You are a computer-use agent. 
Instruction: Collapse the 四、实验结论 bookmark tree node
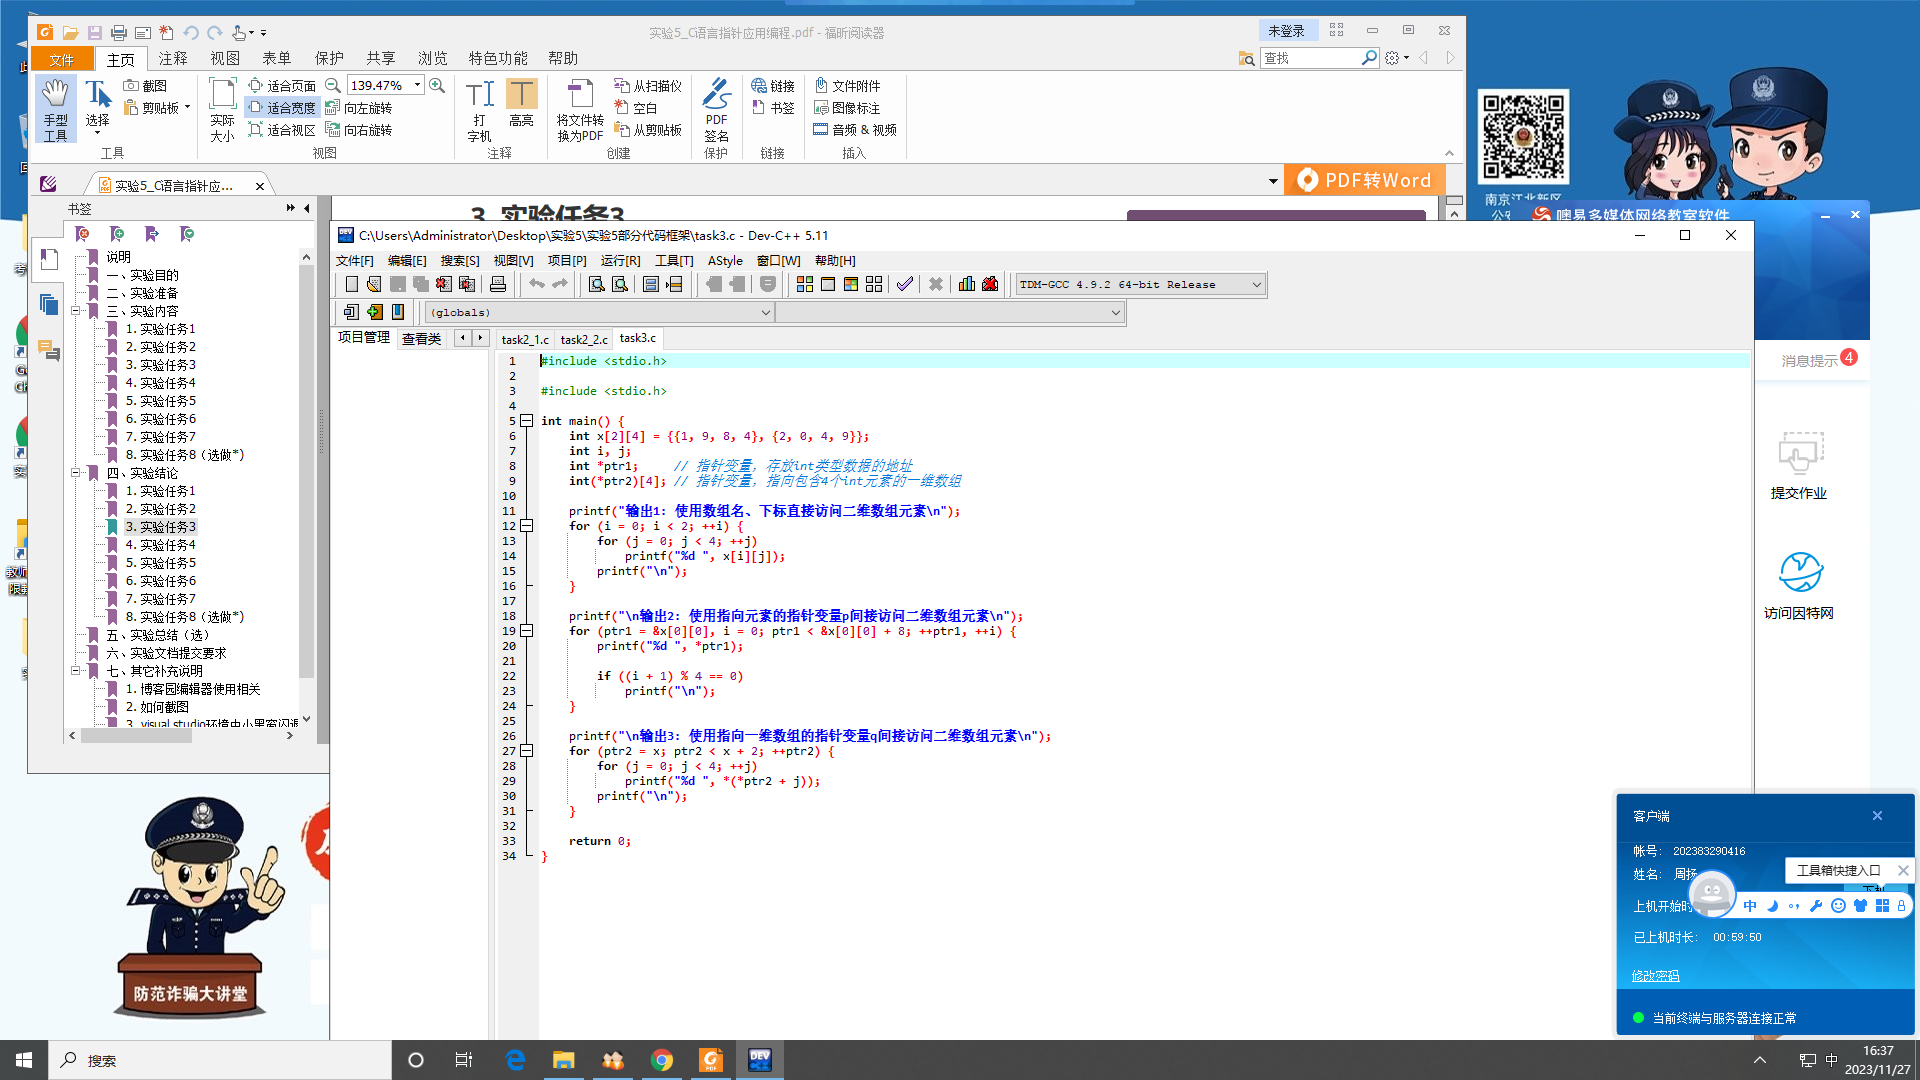coord(76,473)
